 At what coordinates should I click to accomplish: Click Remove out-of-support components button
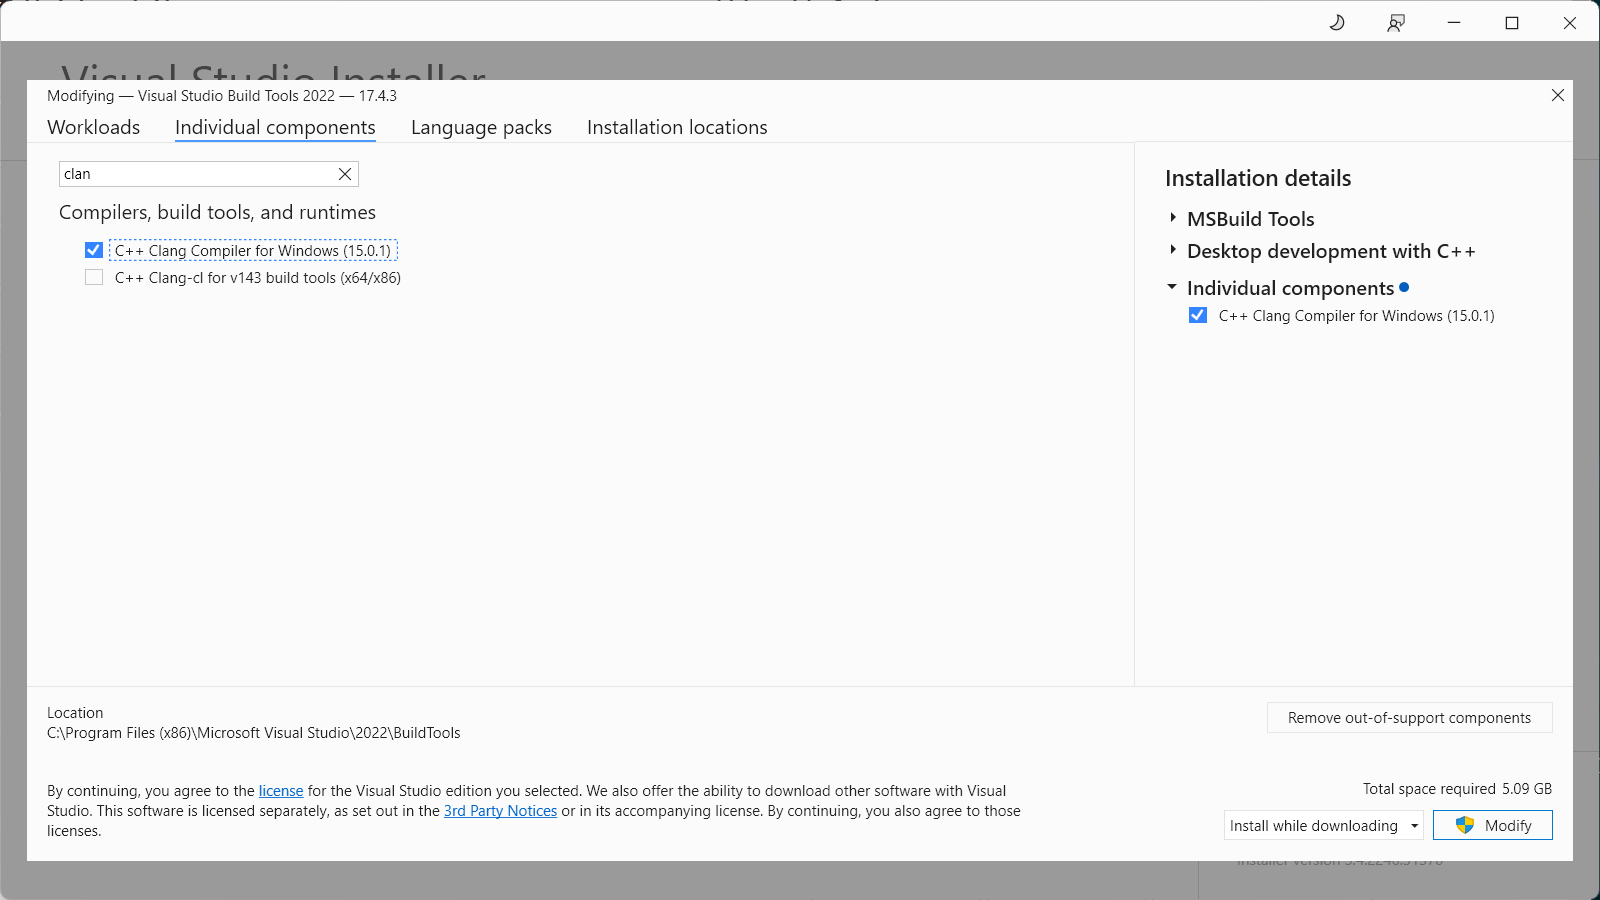pos(1409,718)
